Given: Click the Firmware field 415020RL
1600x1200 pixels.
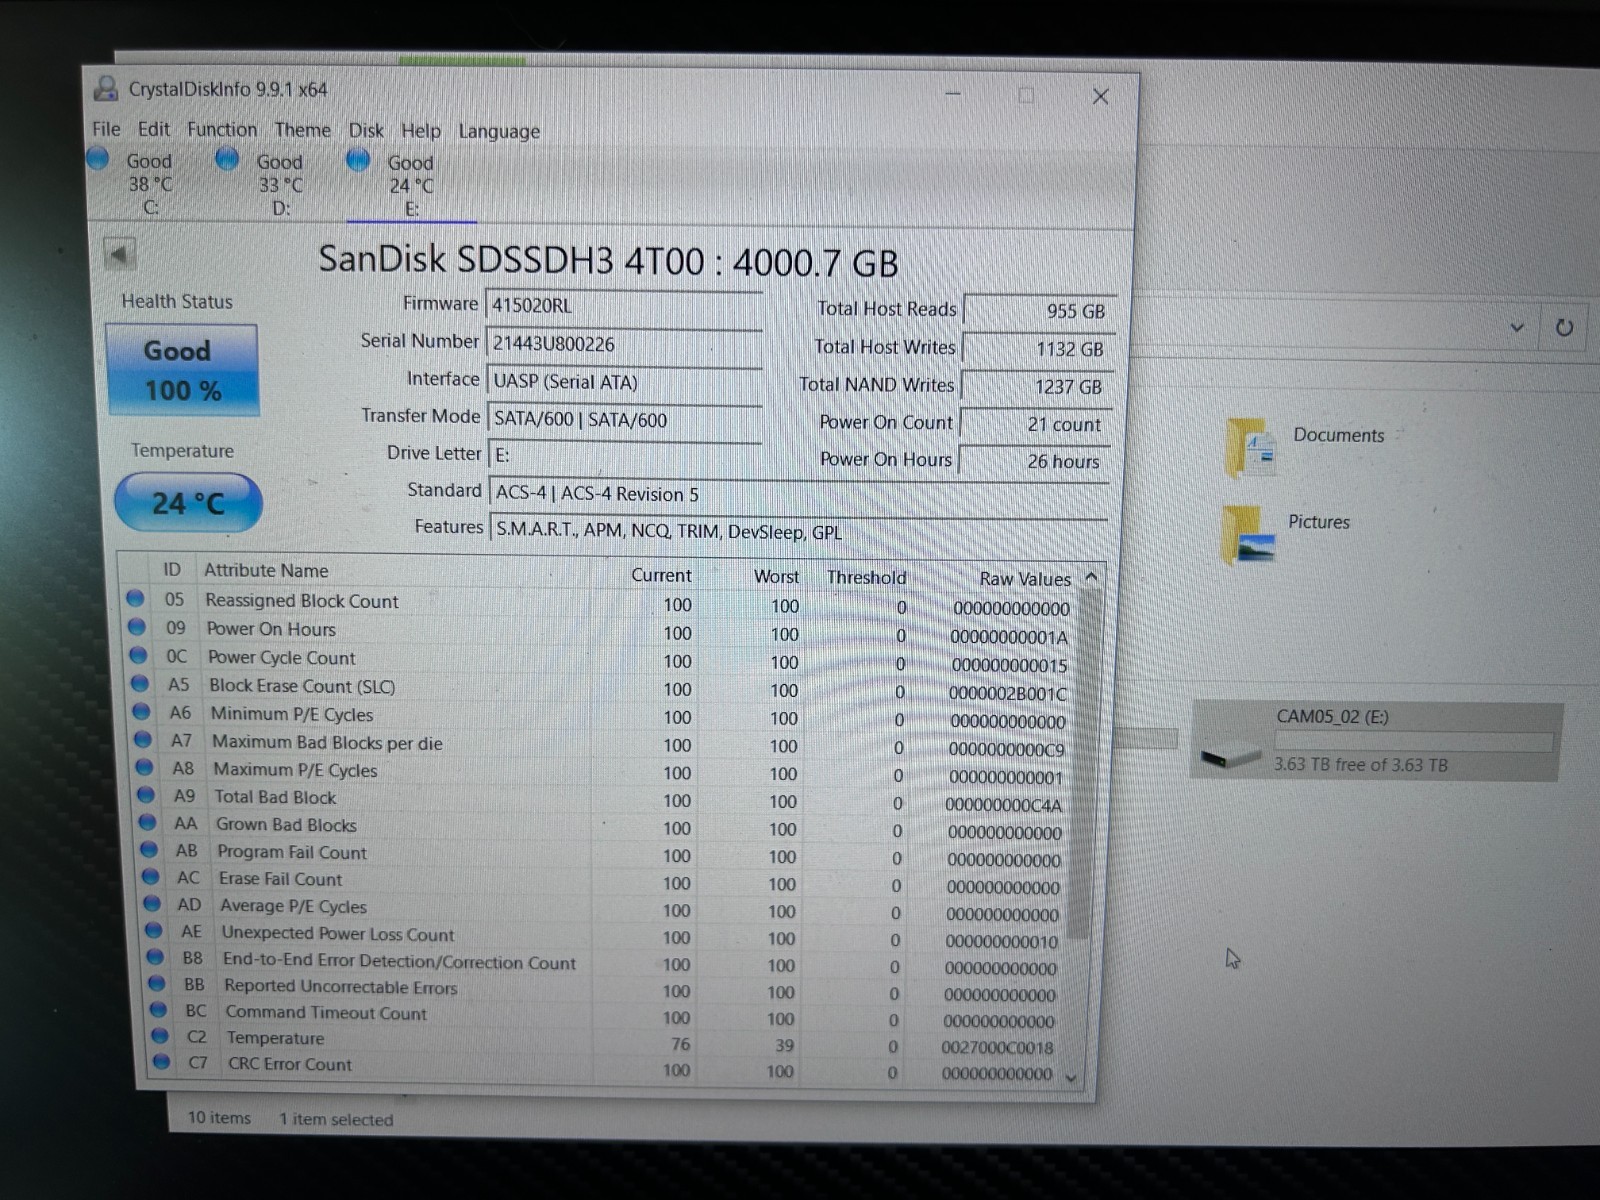Looking at the screenshot, I should 623,306.
